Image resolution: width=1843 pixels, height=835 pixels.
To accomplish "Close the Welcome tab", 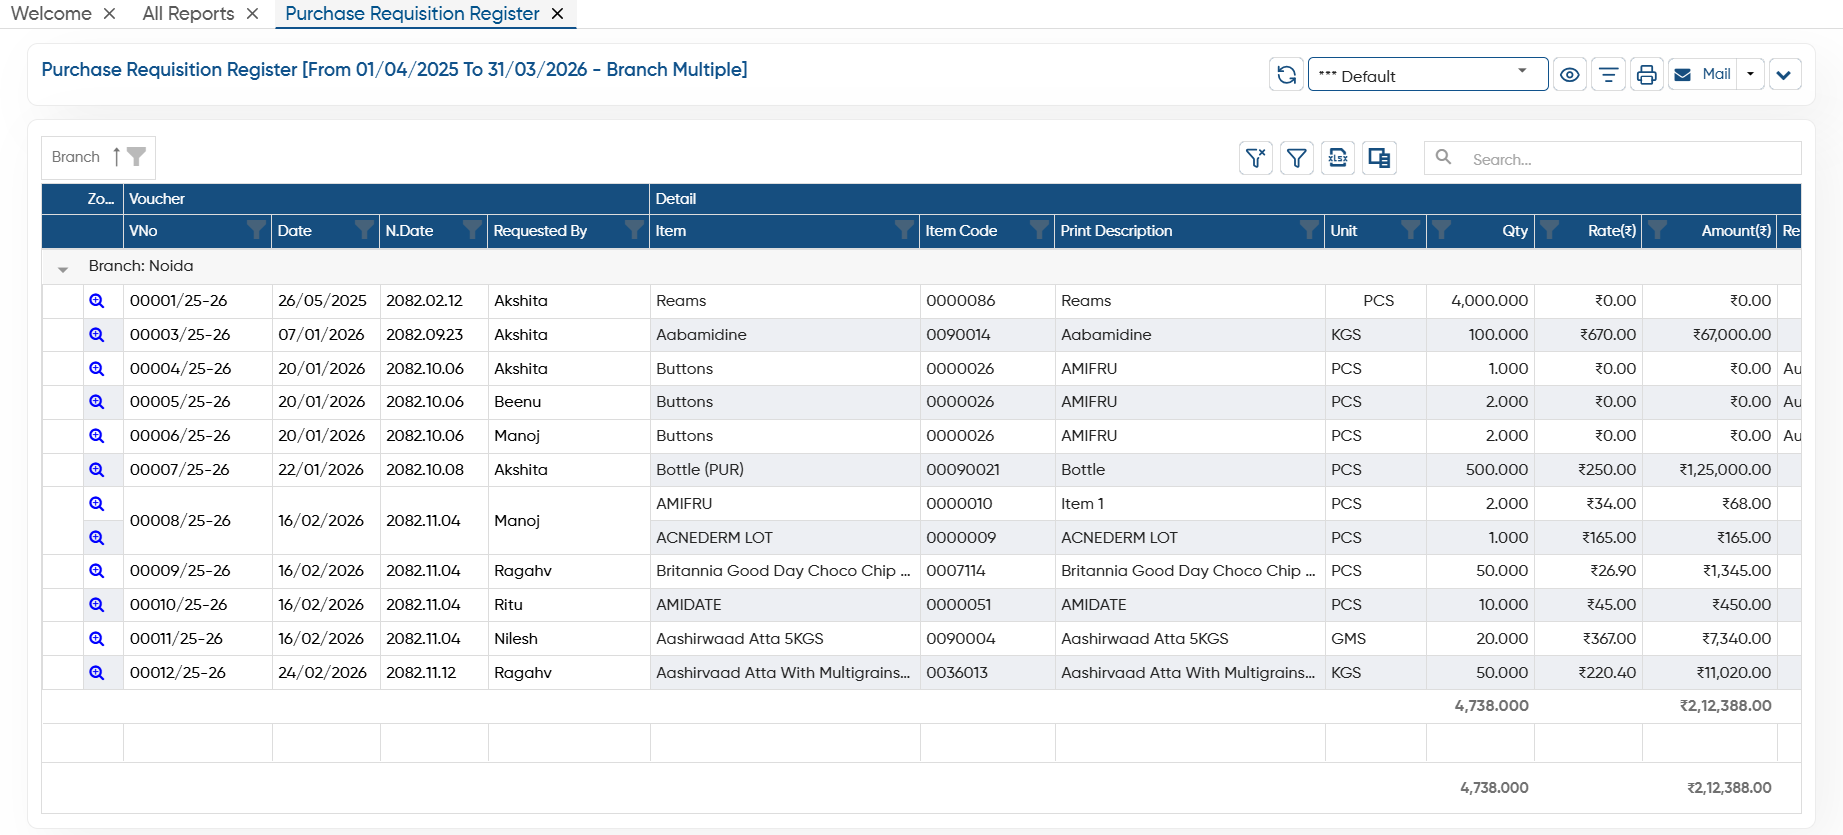I will pyautogui.click(x=110, y=14).
